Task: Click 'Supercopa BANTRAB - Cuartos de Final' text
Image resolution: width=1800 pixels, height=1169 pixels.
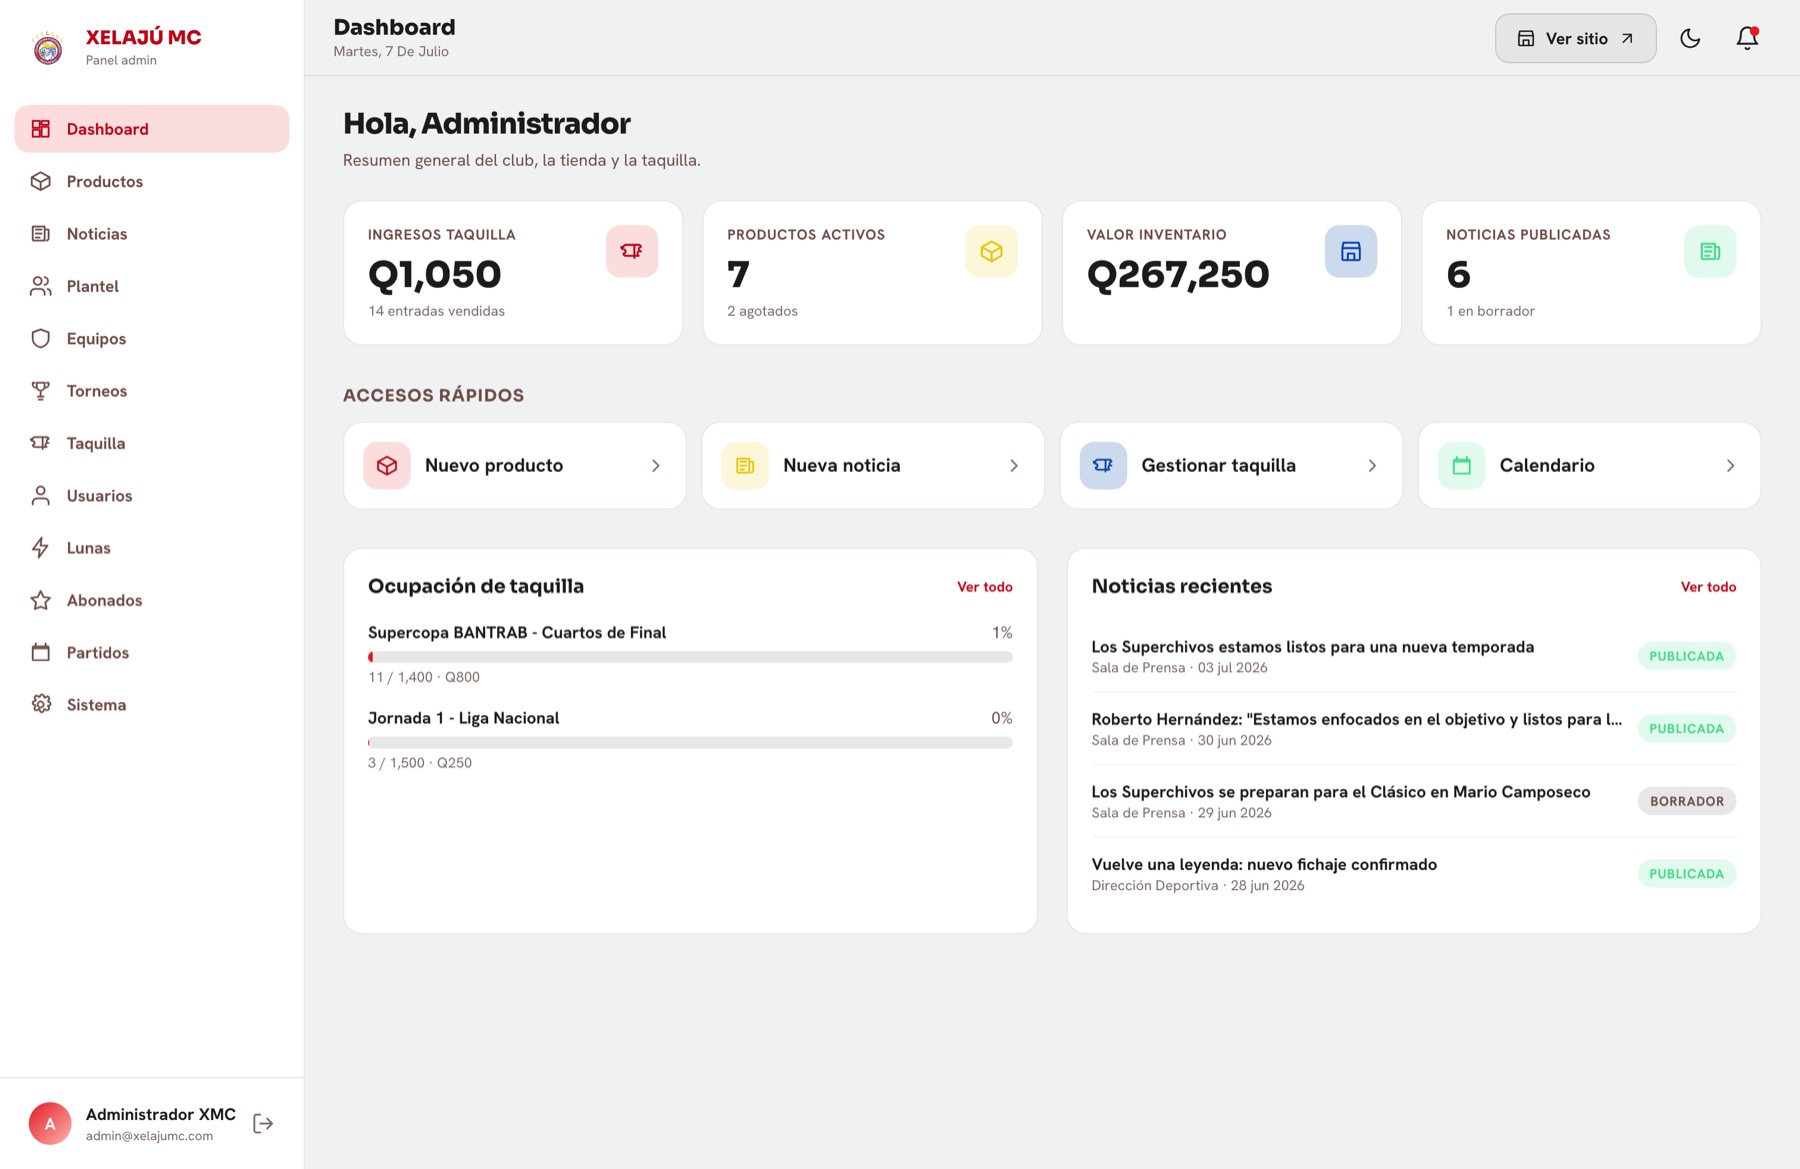Action: tap(517, 633)
